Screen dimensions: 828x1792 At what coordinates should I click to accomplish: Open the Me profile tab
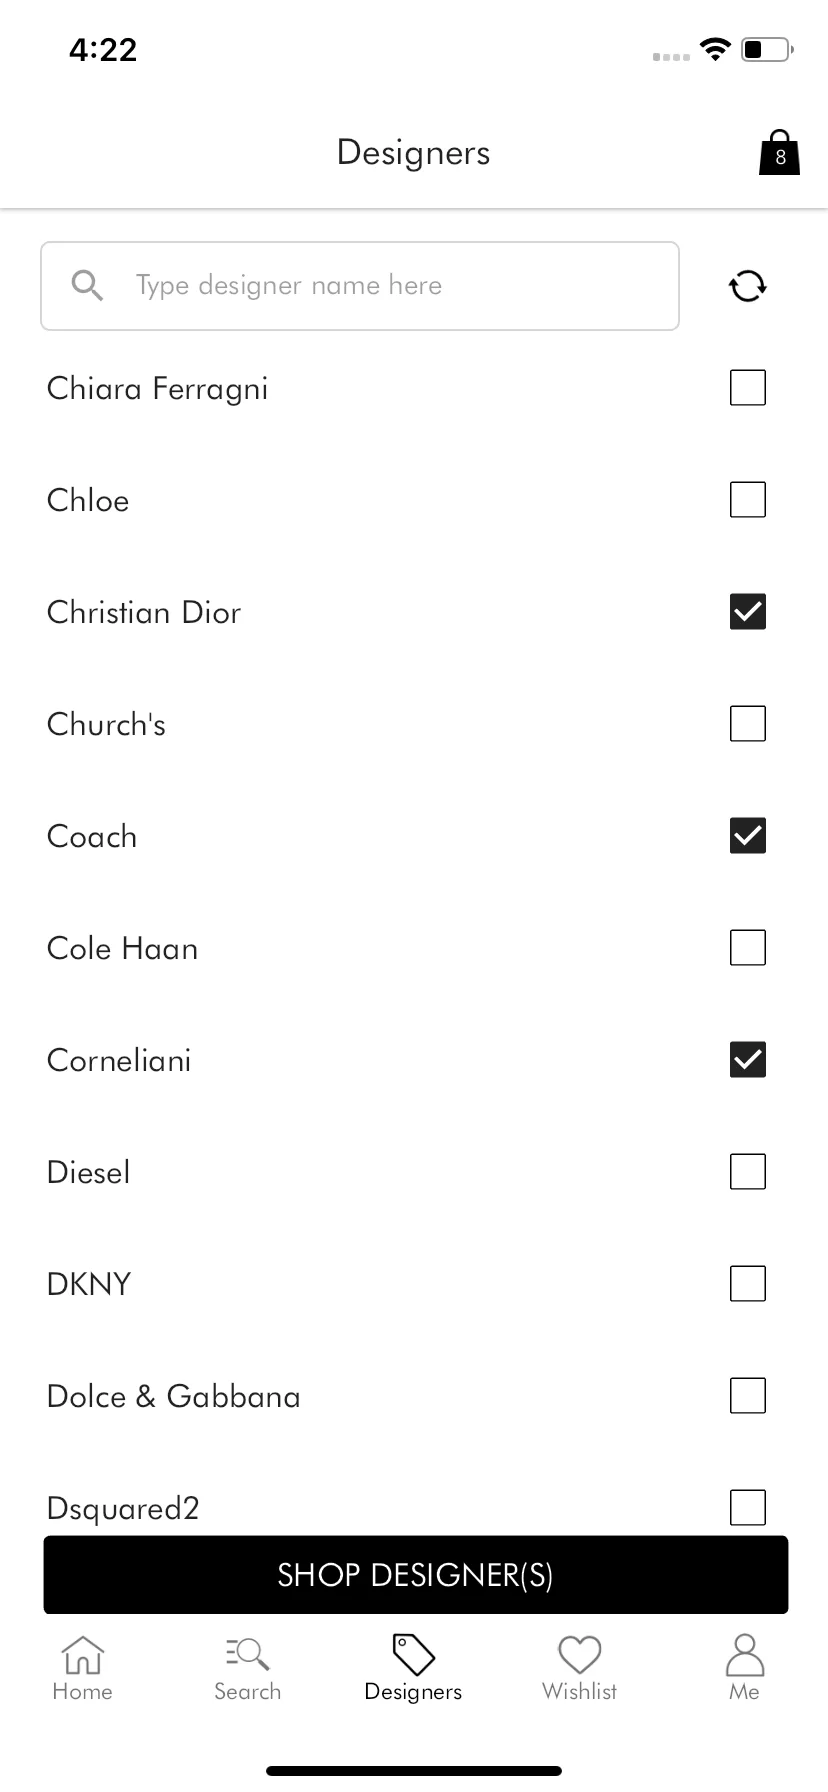click(744, 1669)
